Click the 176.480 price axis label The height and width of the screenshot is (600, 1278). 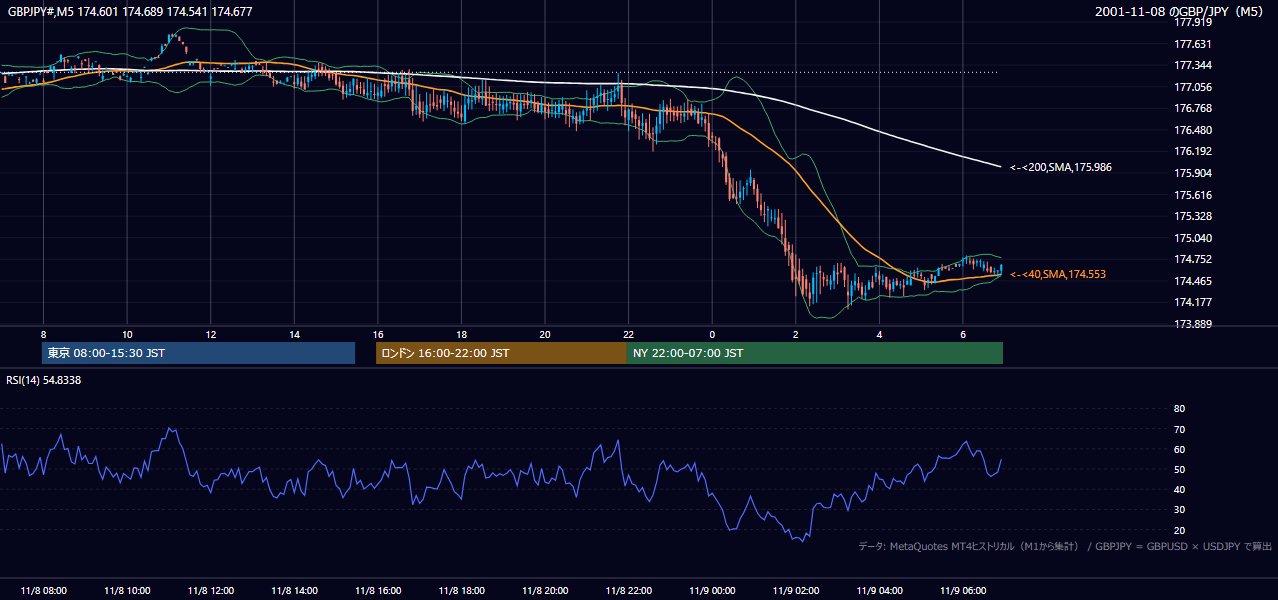click(x=1193, y=130)
